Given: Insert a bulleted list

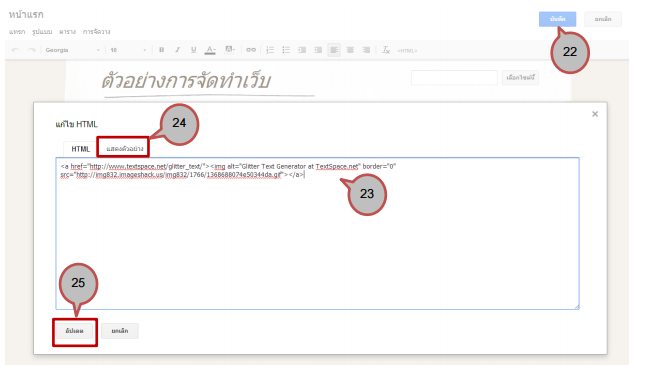Looking at the screenshot, I should point(286,50).
